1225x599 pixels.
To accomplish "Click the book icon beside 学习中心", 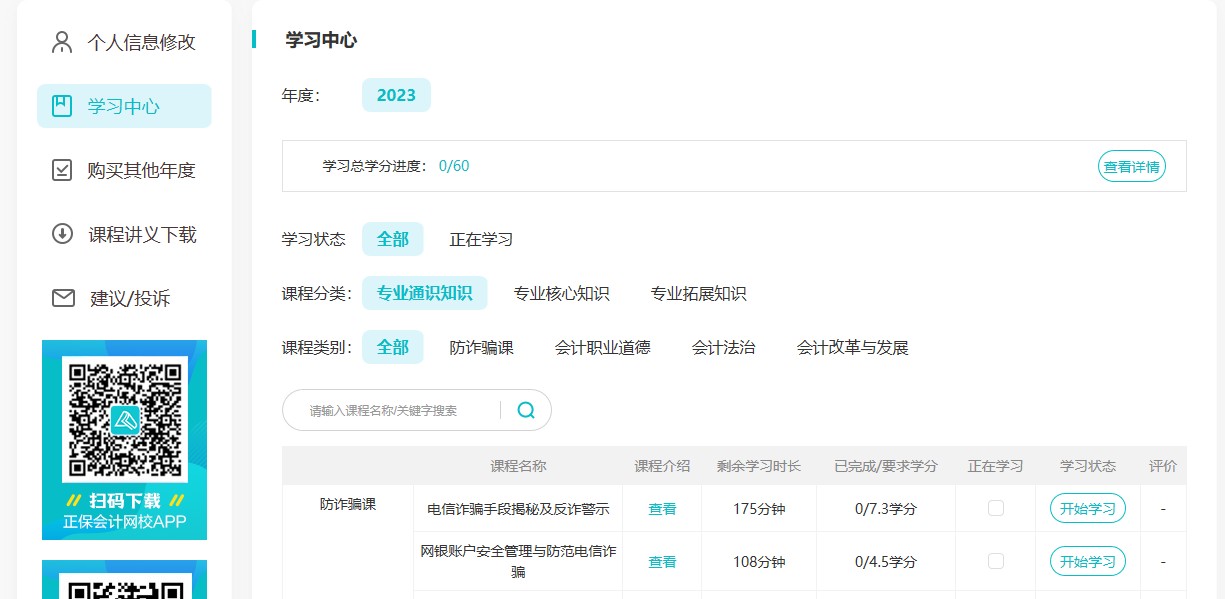I will click(62, 106).
